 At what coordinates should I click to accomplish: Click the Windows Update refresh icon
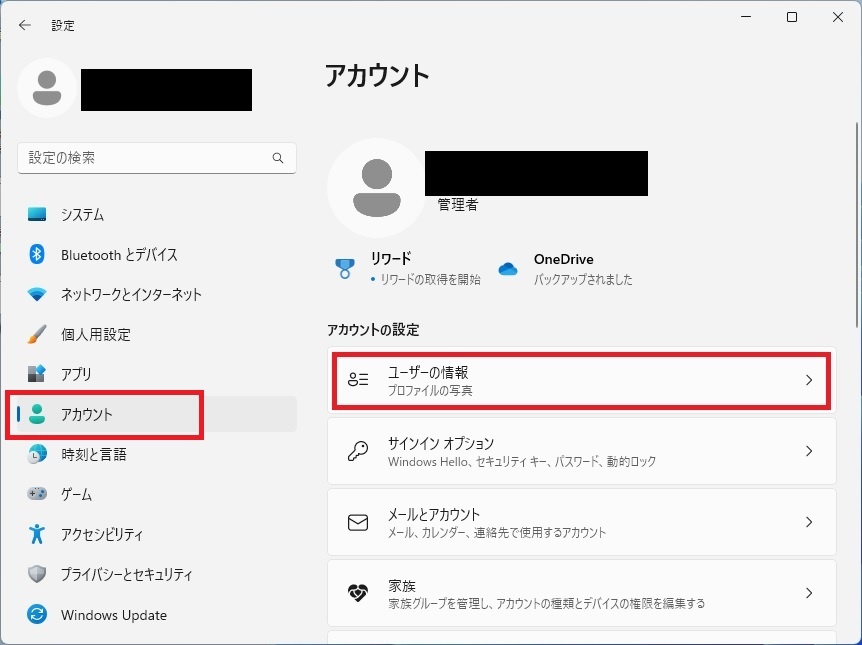coord(37,614)
